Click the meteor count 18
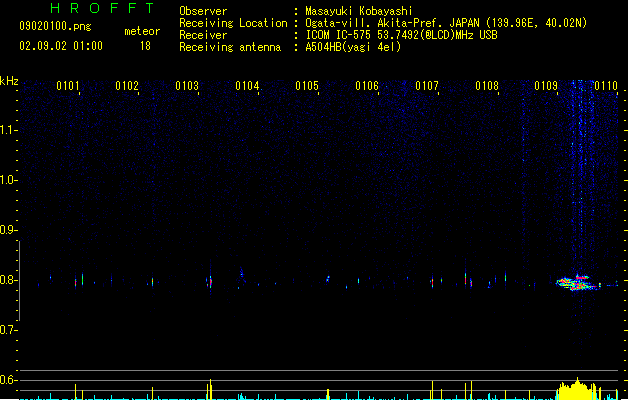This screenshot has height=400, width=629. [145, 46]
